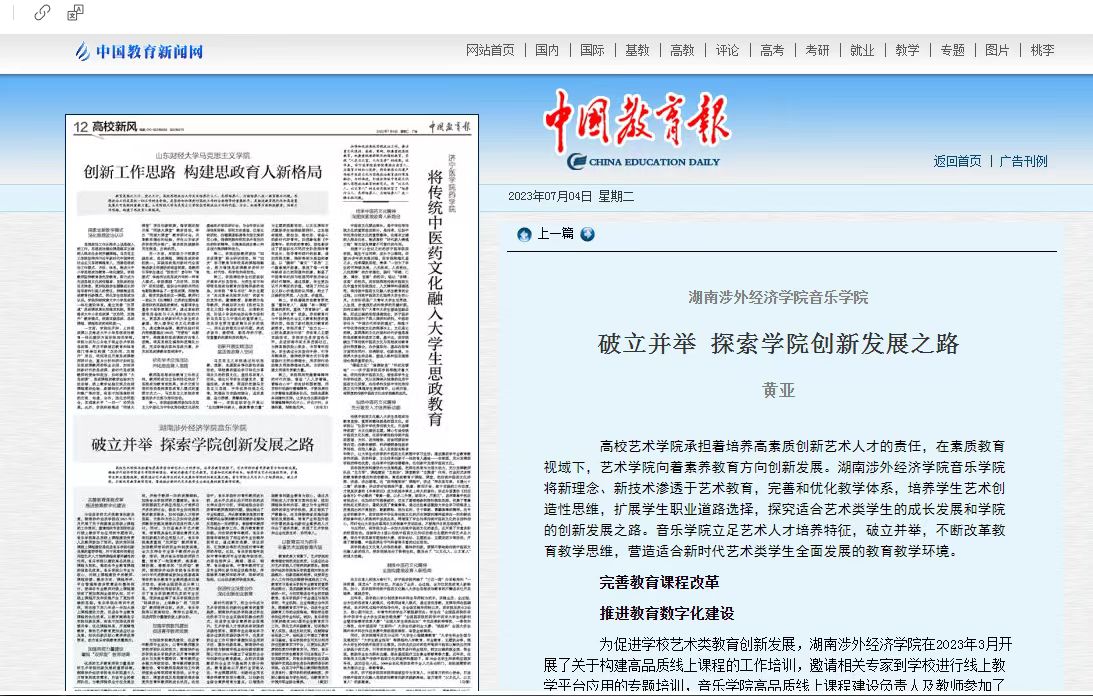Select article 创新工作思路 构建思政育人新格局 on page image
This screenshot has height=696, width=1093.
(x=203, y=172)
